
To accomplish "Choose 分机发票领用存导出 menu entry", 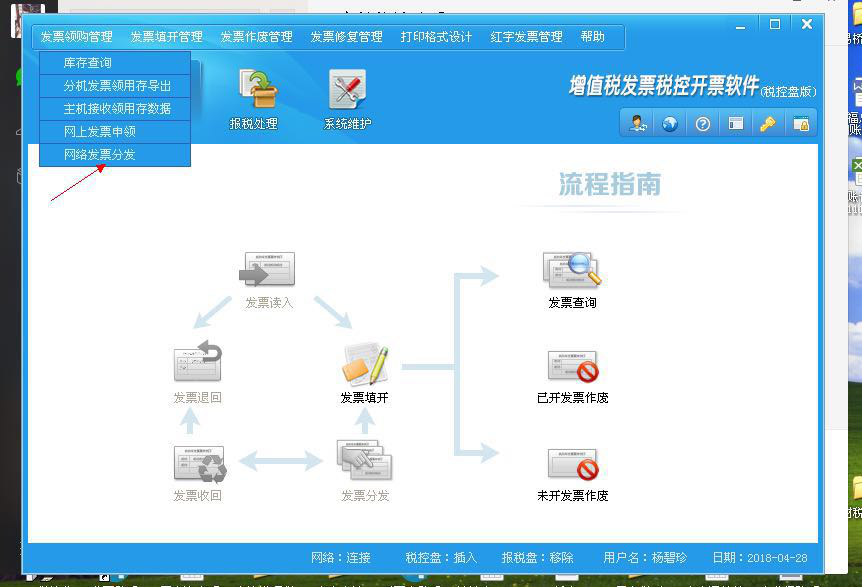I will point(117,86).
